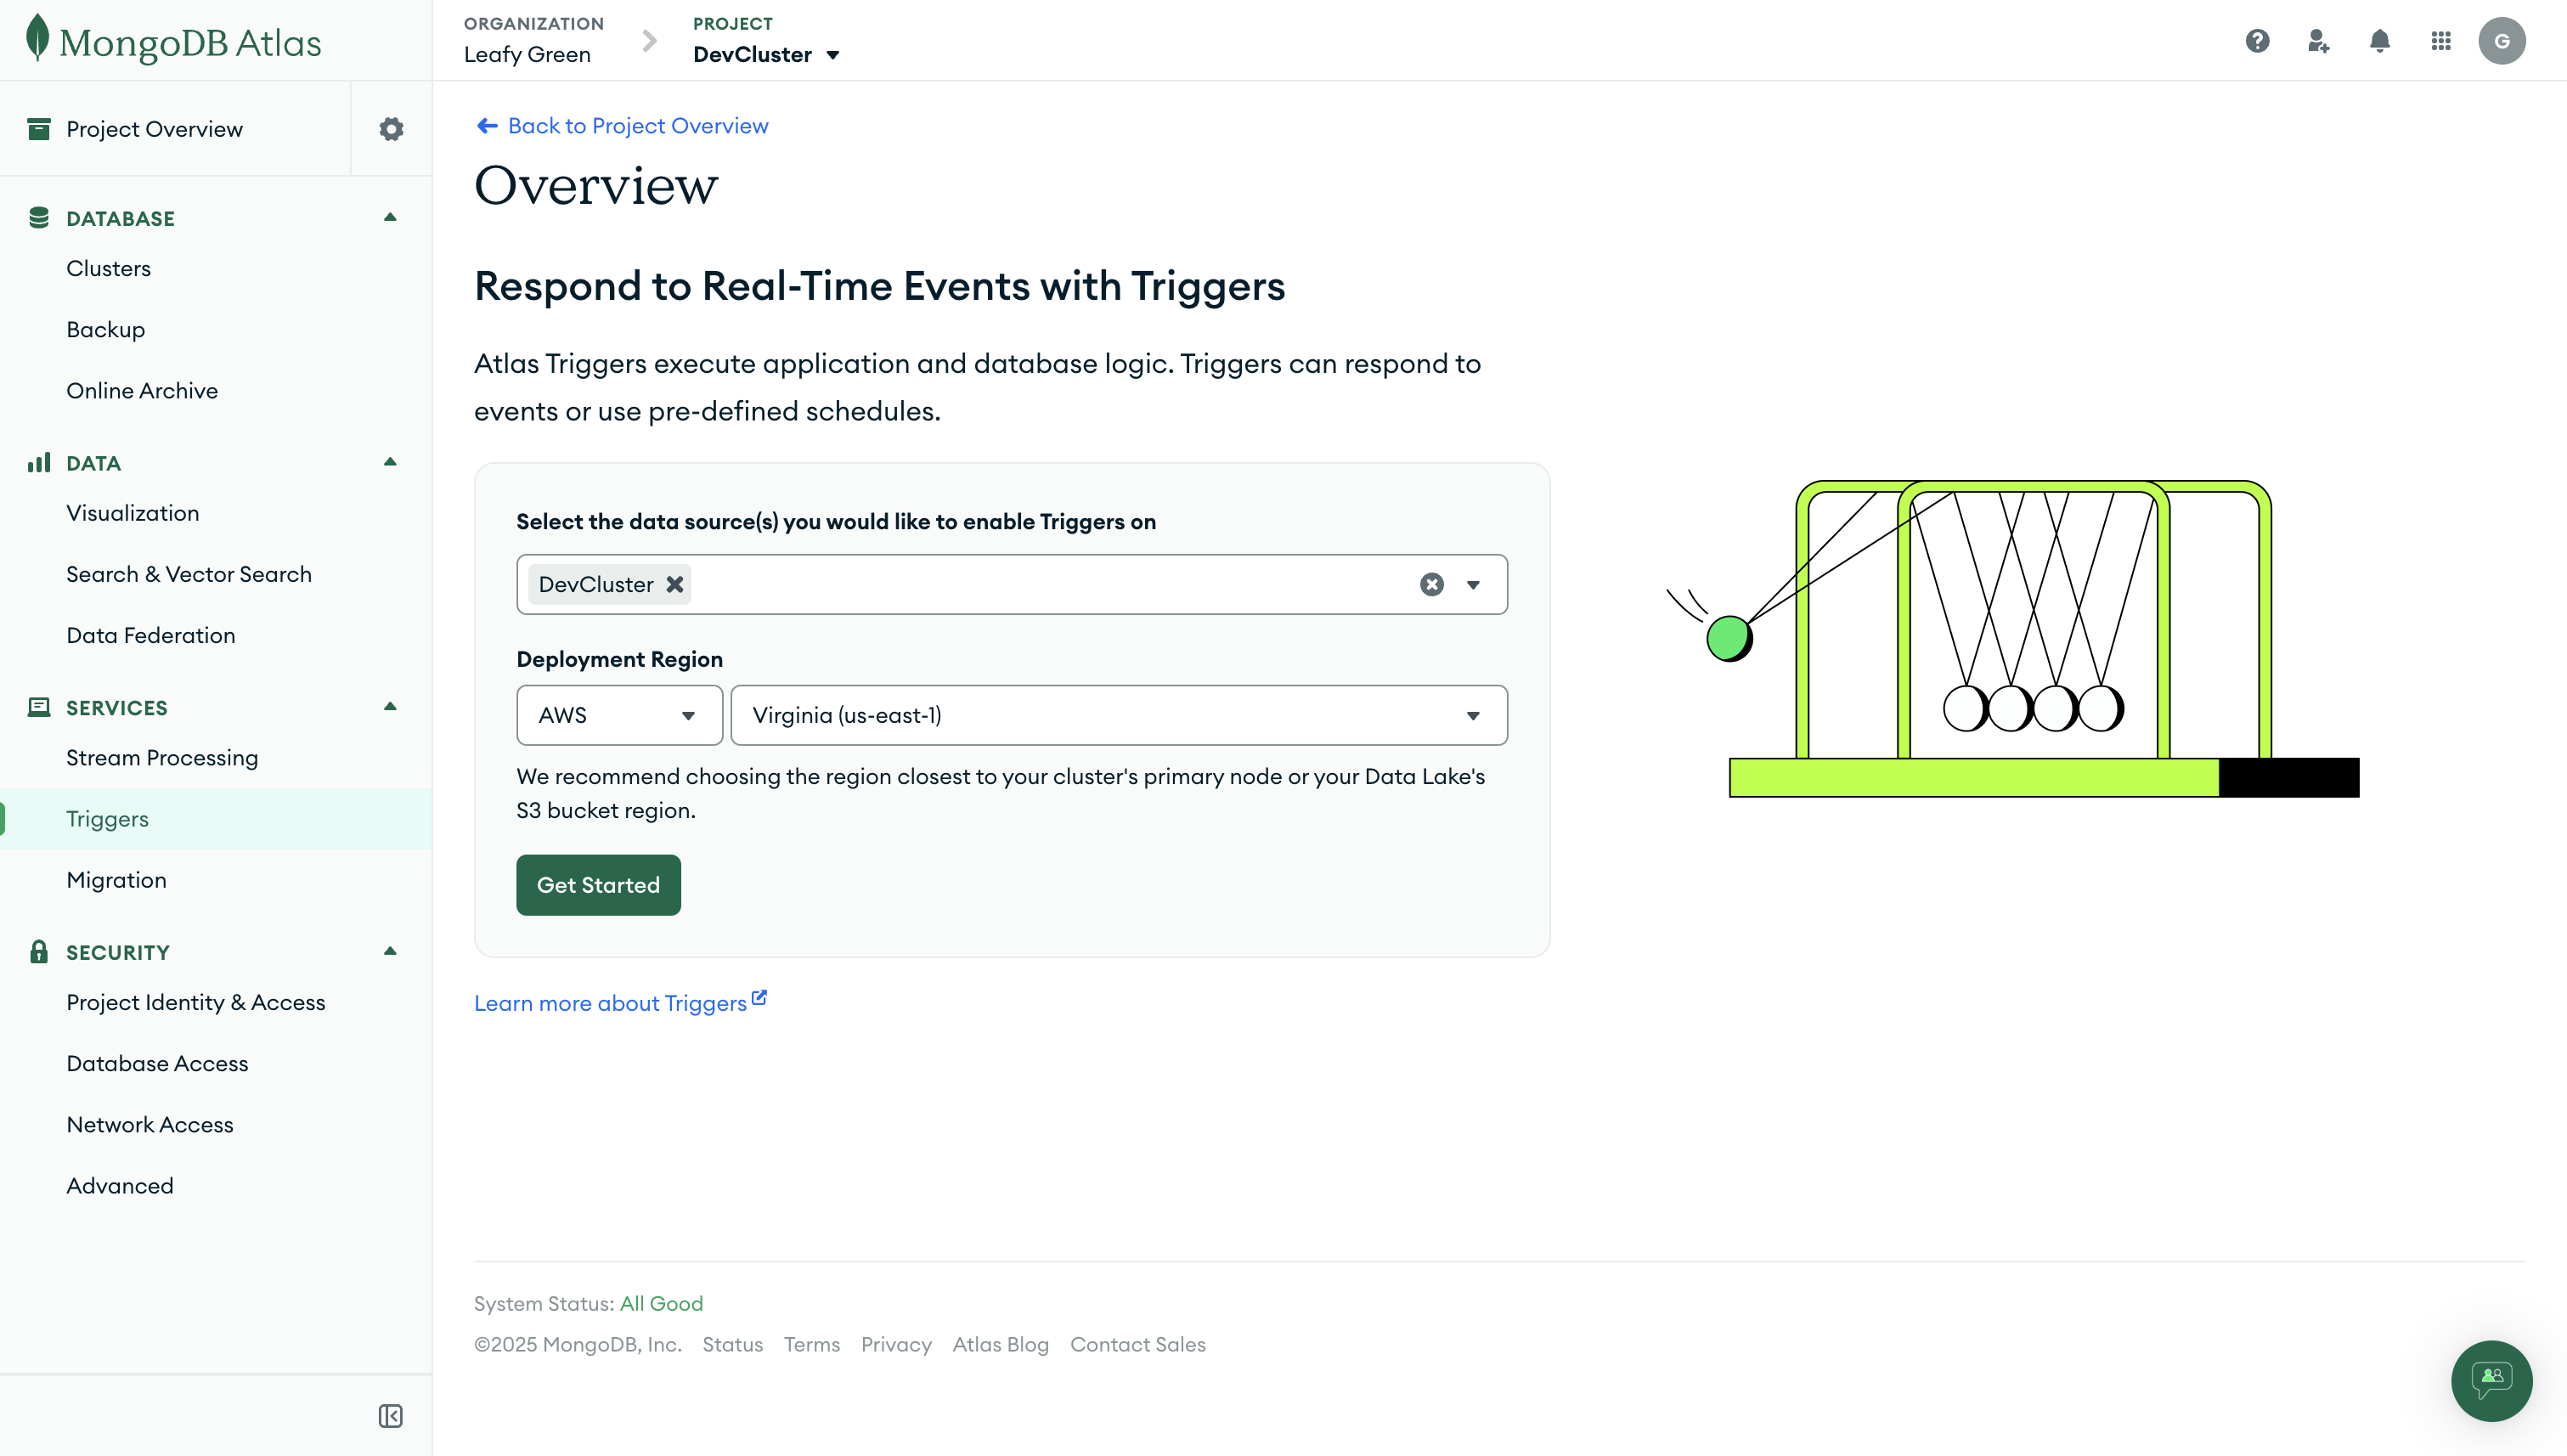
Task: Open the notifications bell
Action: (x=2379, y=41)
